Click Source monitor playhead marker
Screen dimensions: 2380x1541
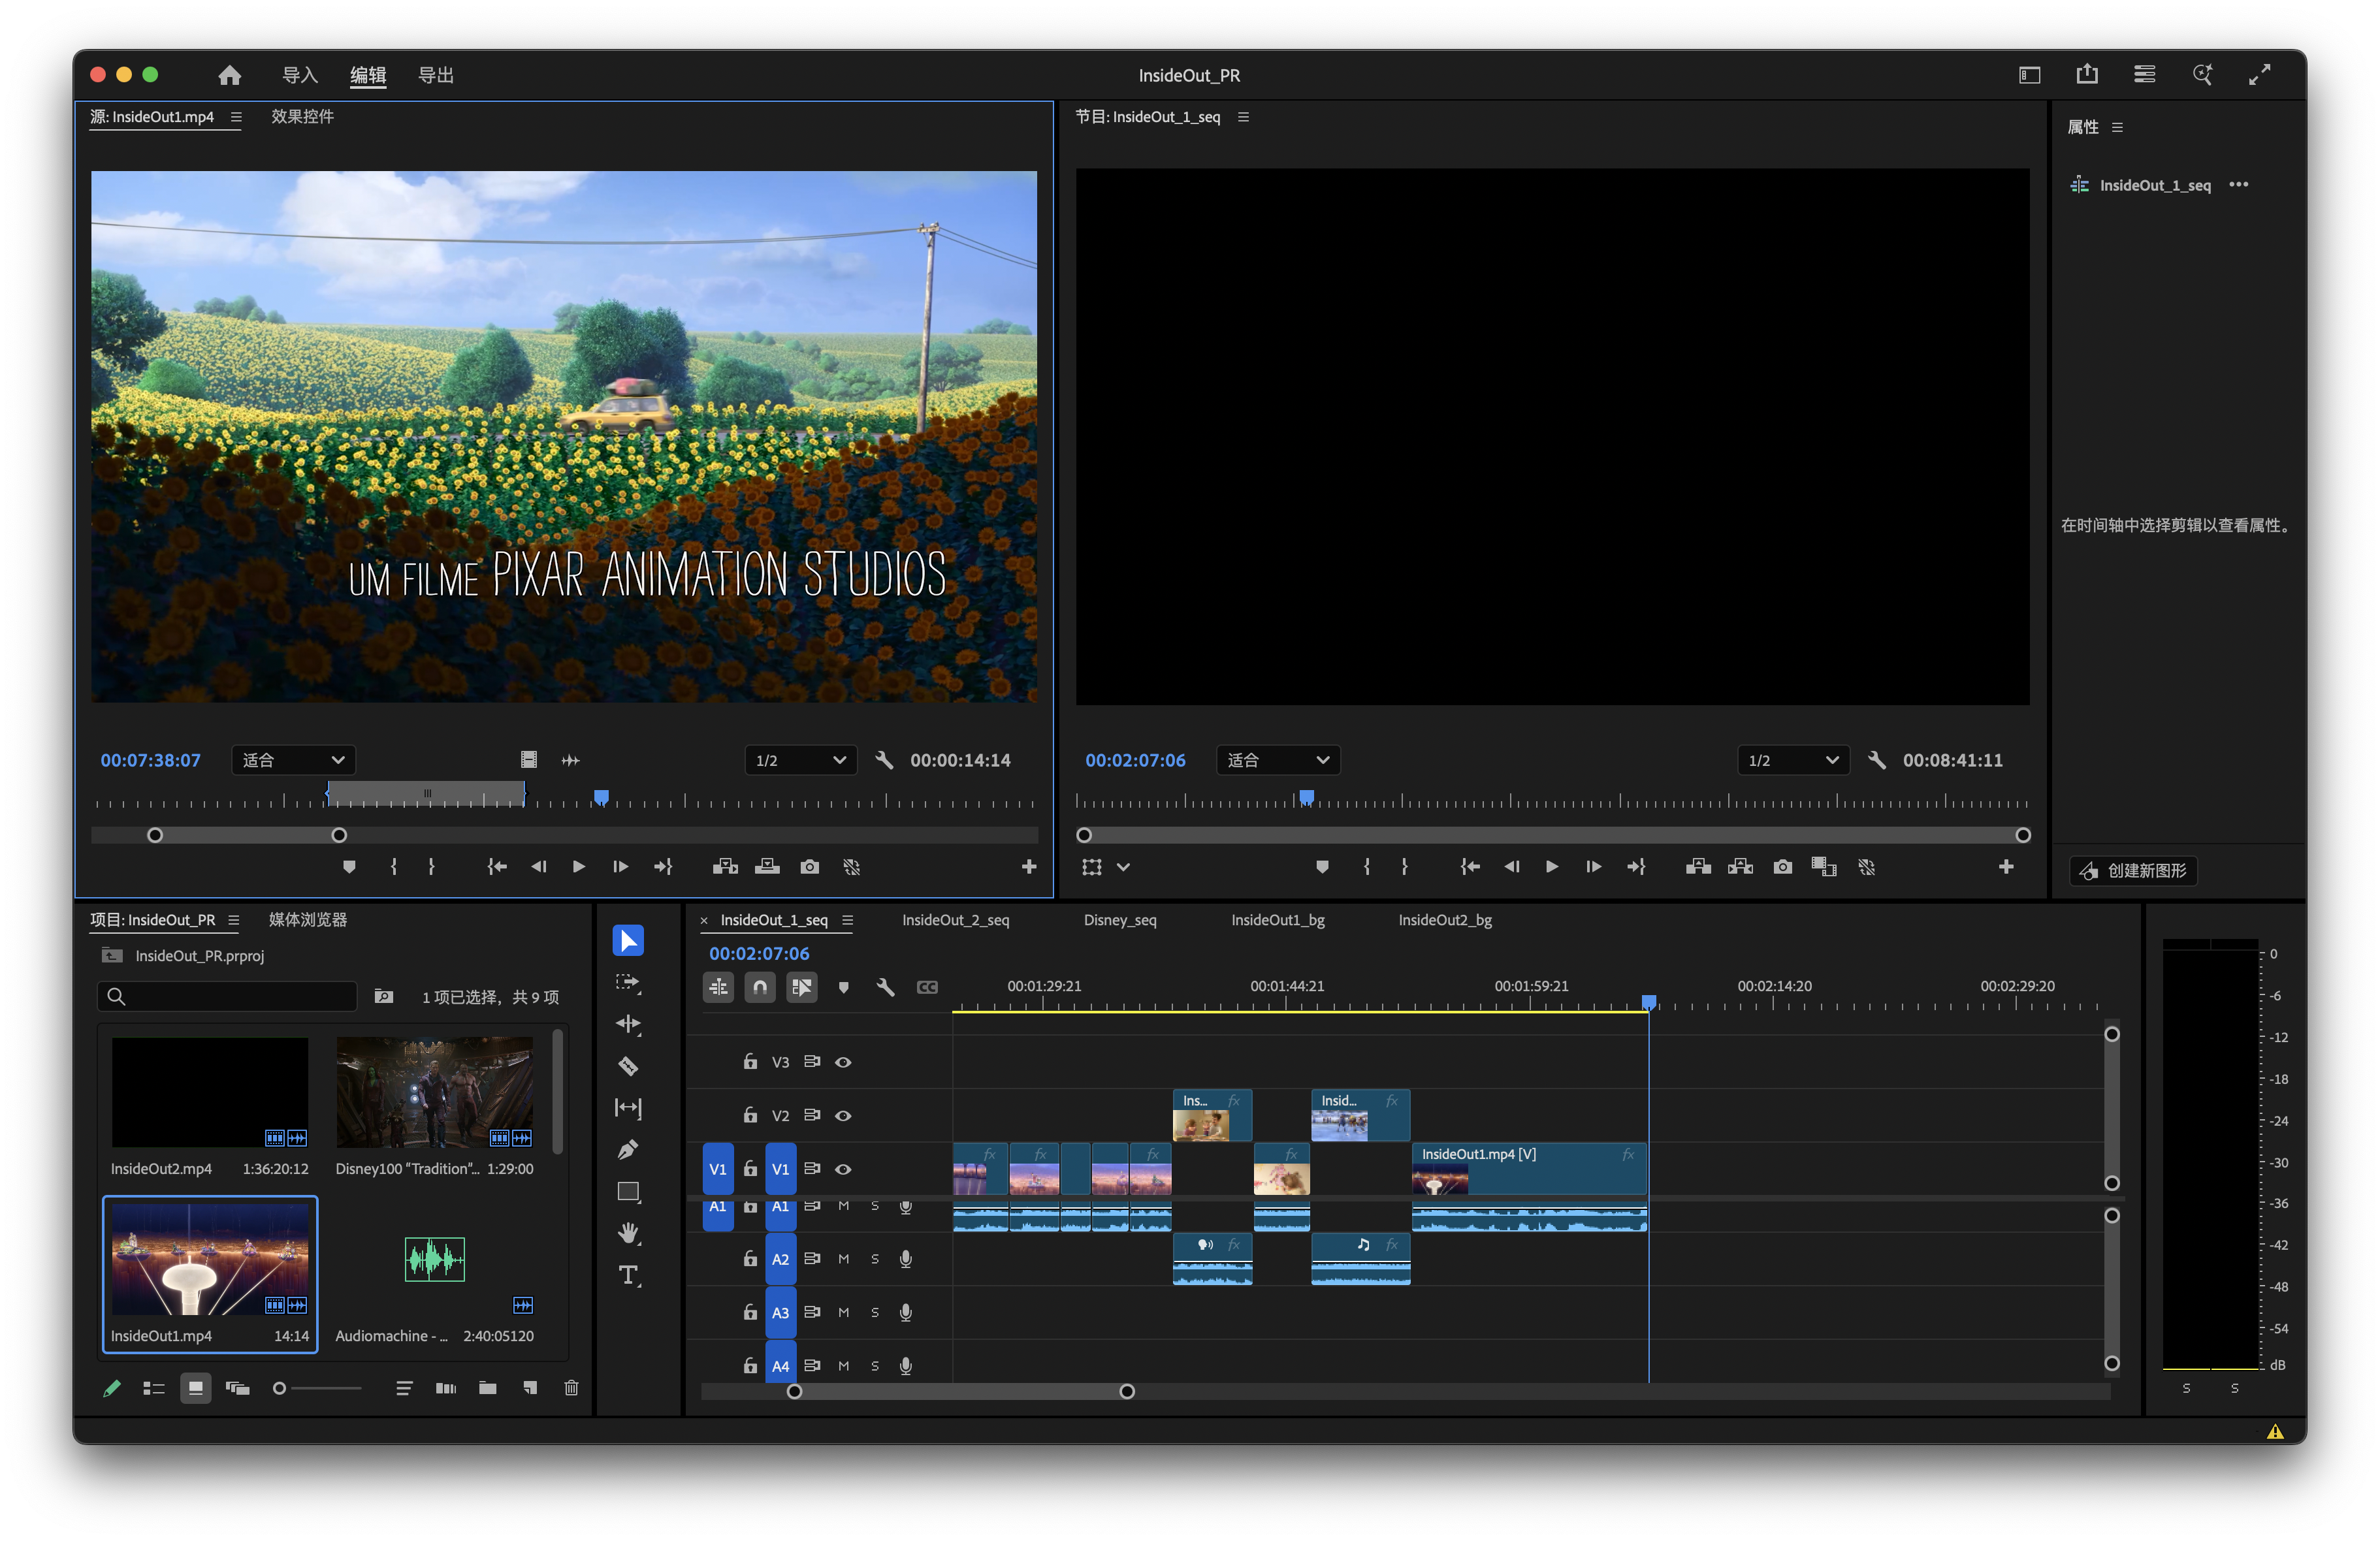(x=601, y=797)
